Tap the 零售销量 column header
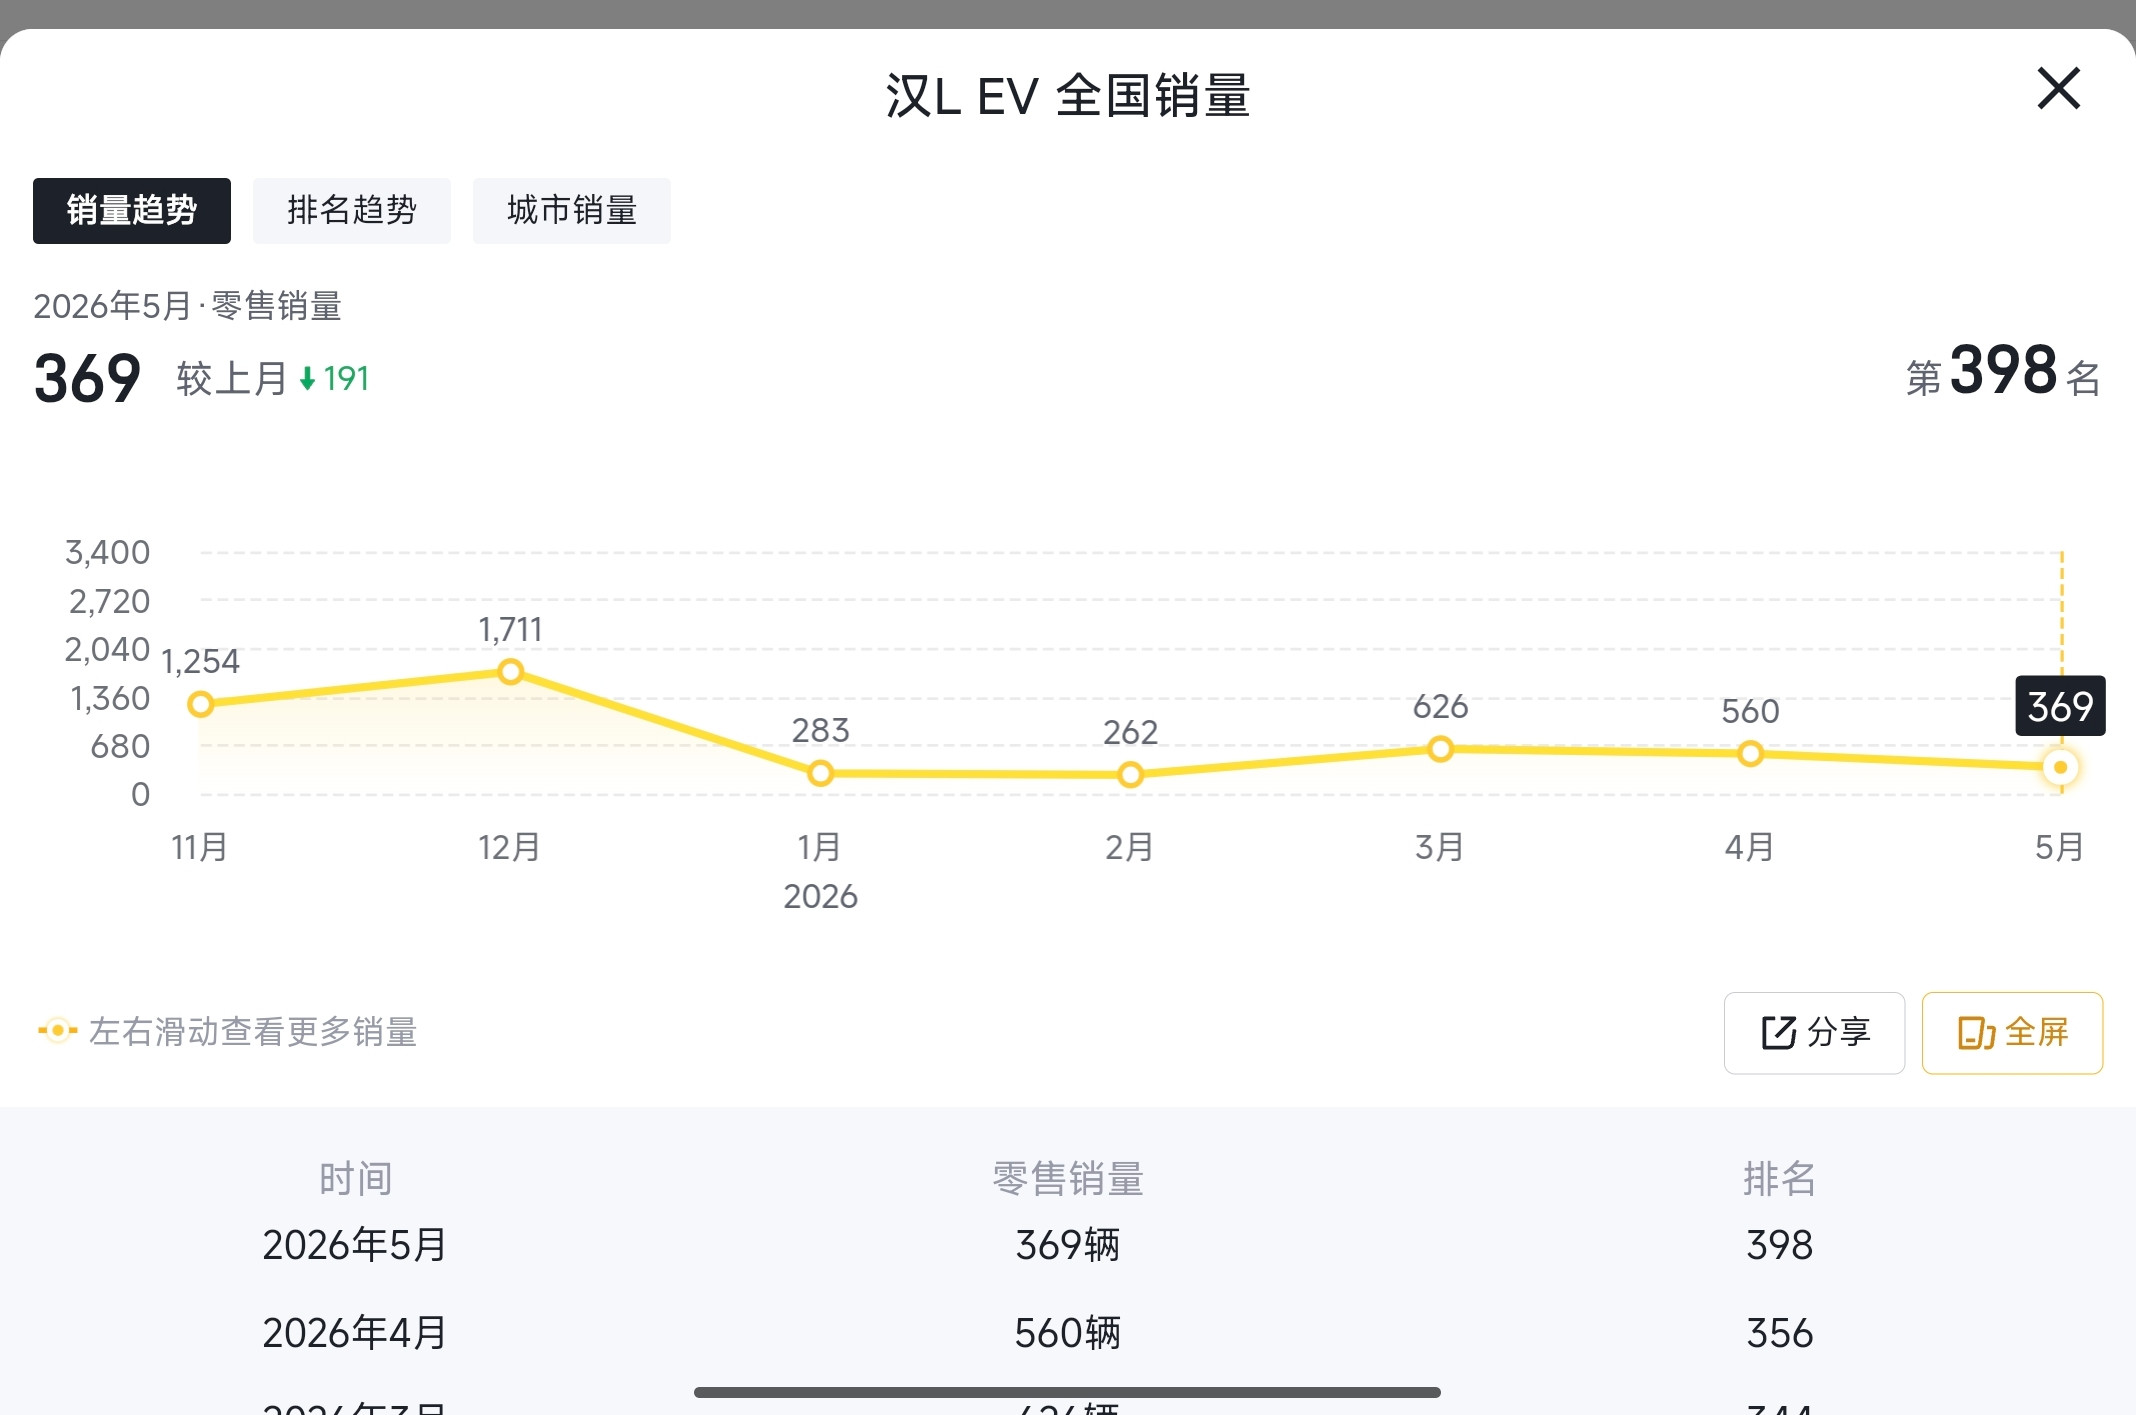2136x1415 pixels. [x=1068, y=1179]
